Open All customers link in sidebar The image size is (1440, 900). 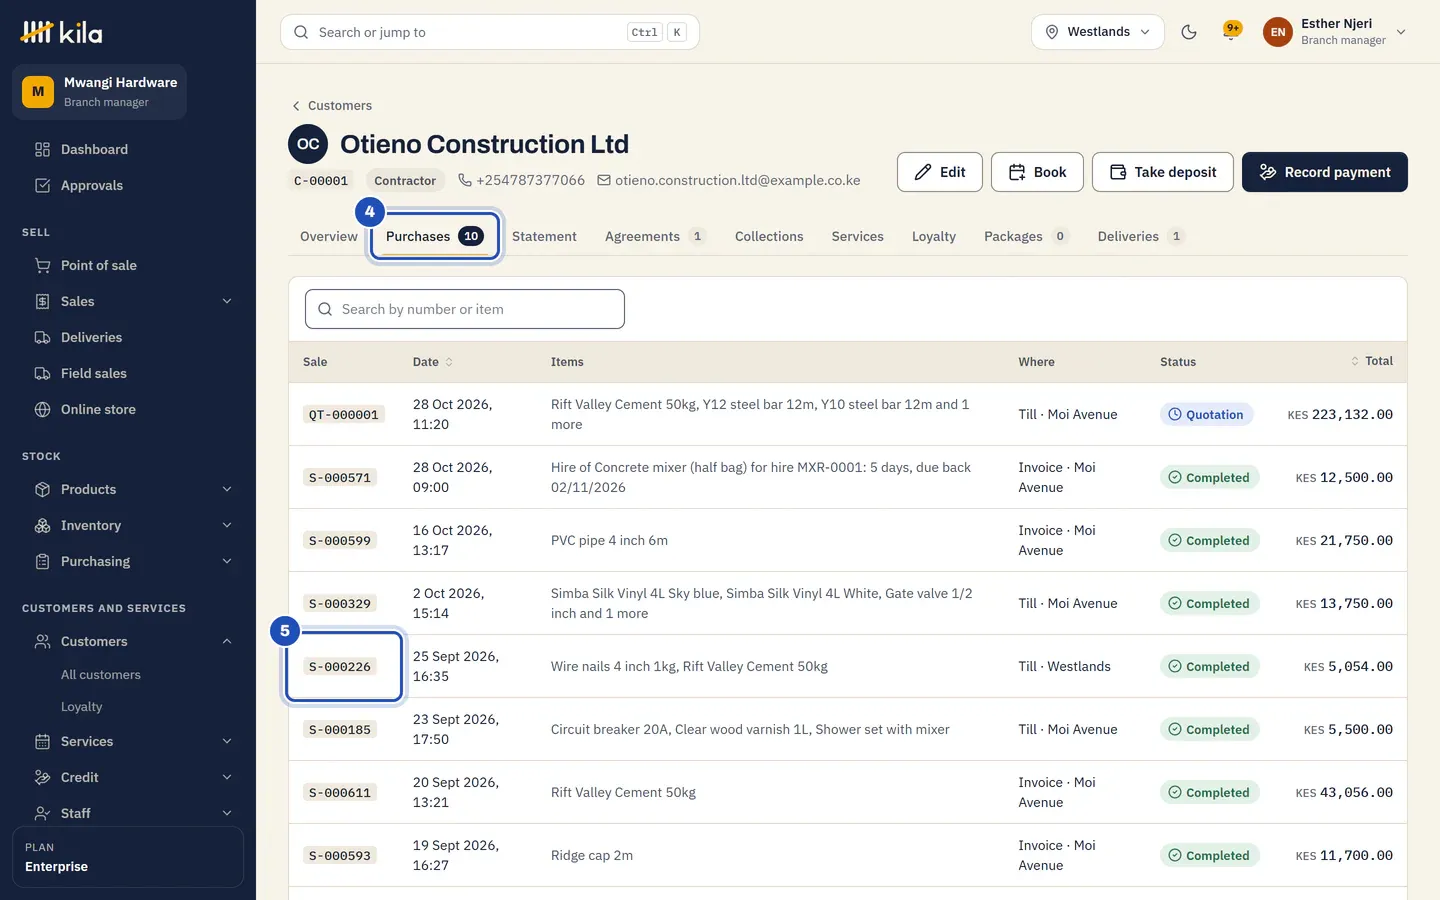coord(101,675)
